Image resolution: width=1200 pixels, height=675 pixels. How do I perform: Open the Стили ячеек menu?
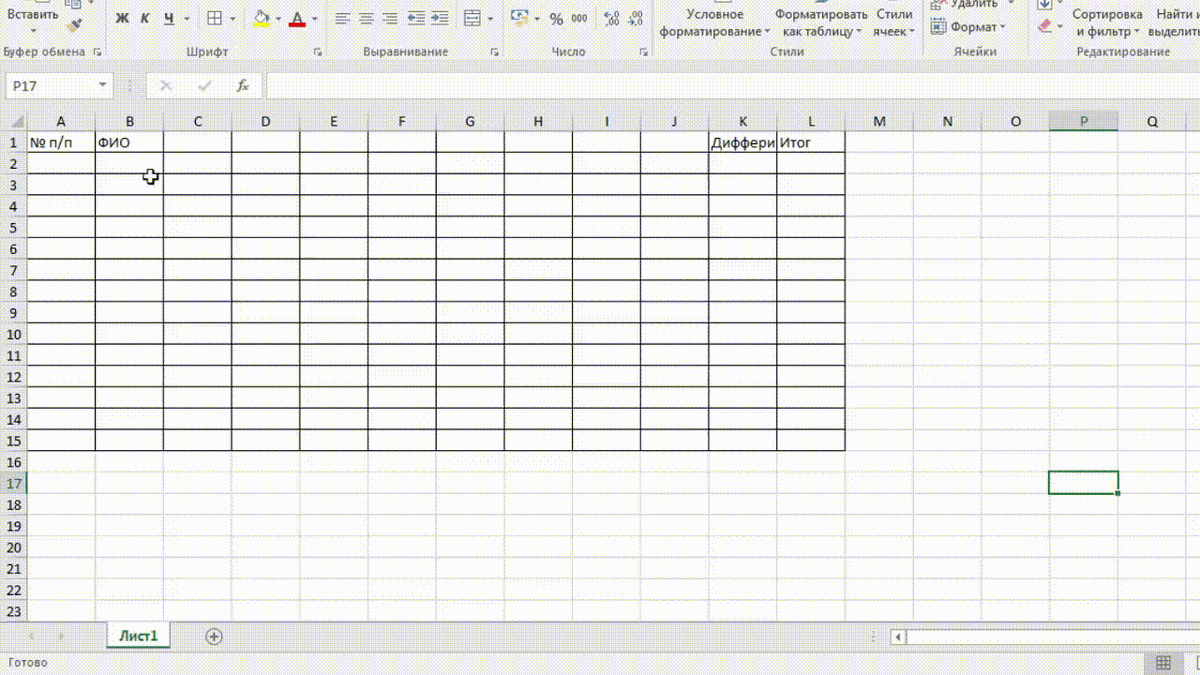(893, 23)
